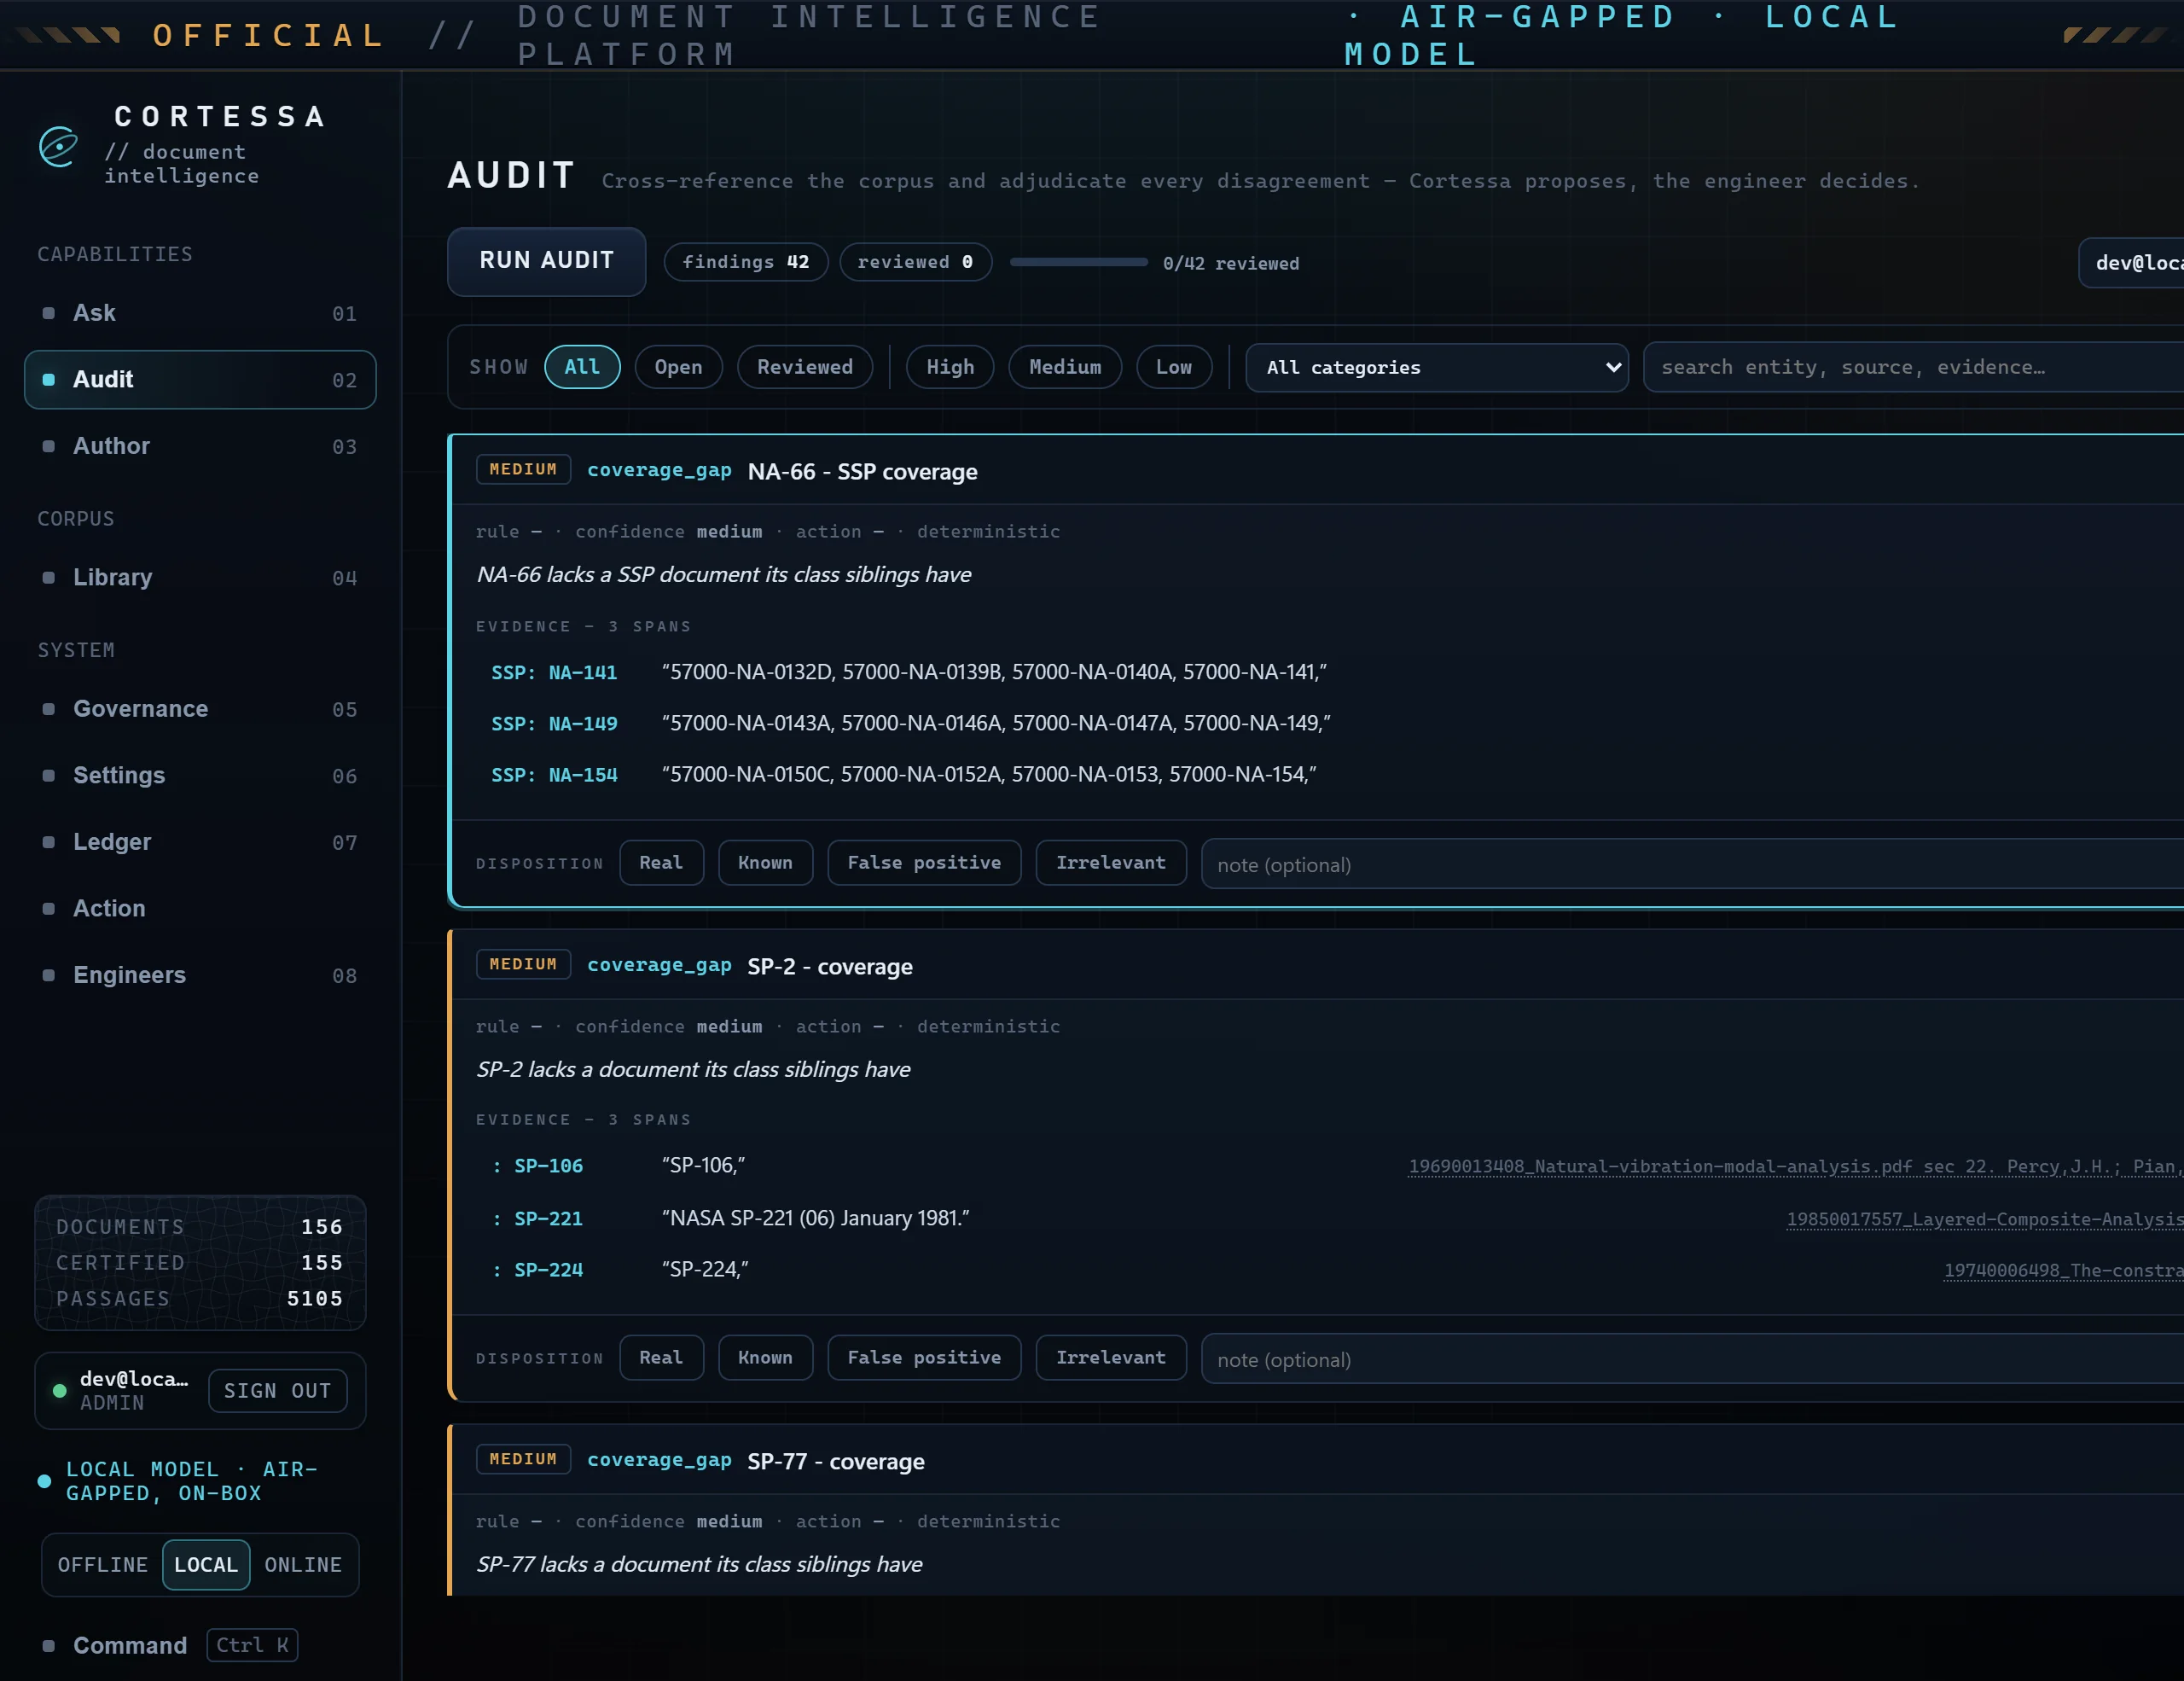Screen dimensions: 2184x1681
Task: Toggle the Low severity filter
Action: (x=1174, y=367)
